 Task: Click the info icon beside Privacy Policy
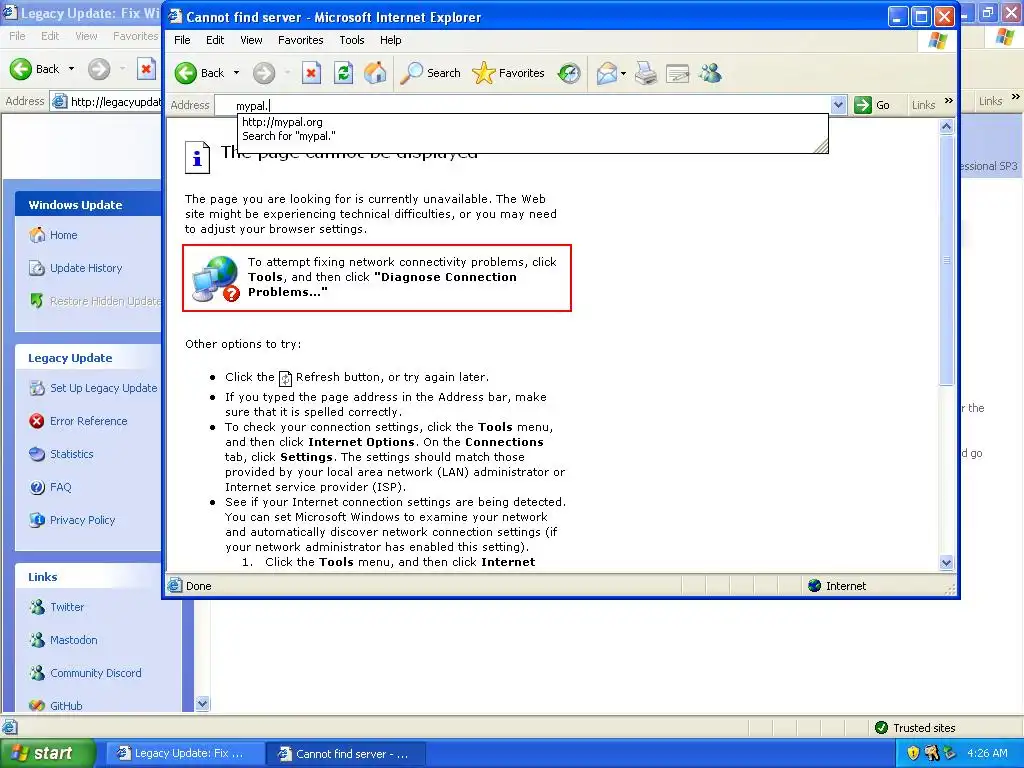[x=37, y=520]
